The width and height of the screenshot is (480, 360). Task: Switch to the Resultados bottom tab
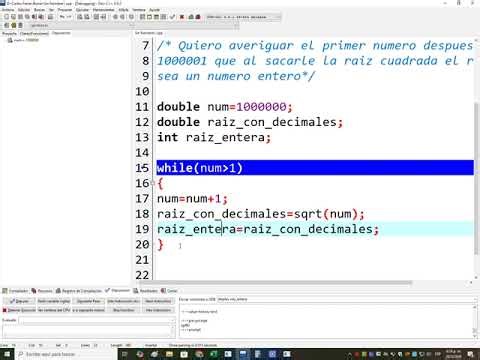(145, 291)
